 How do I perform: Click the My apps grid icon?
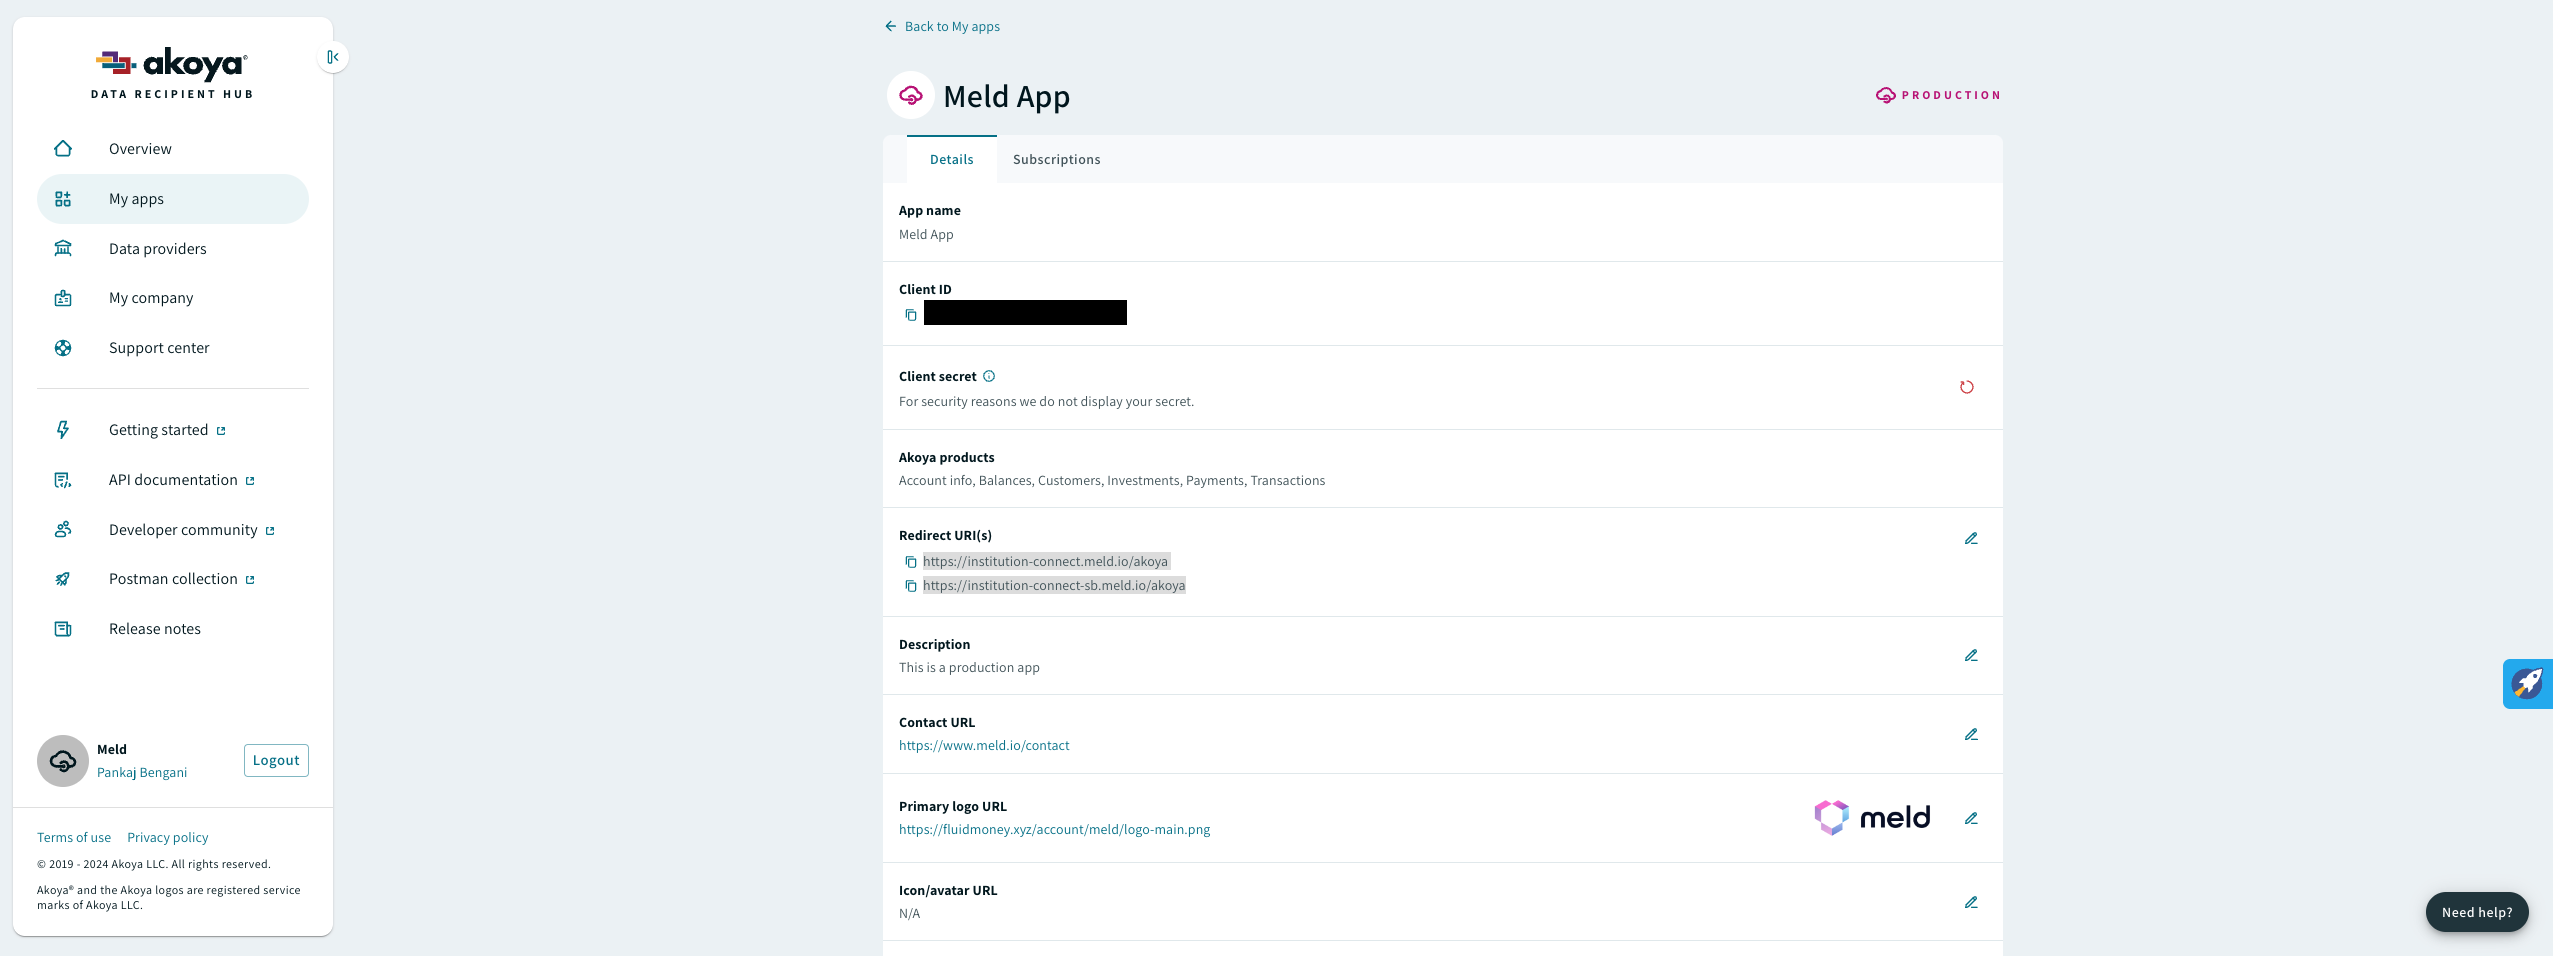(x=63, y=199)
